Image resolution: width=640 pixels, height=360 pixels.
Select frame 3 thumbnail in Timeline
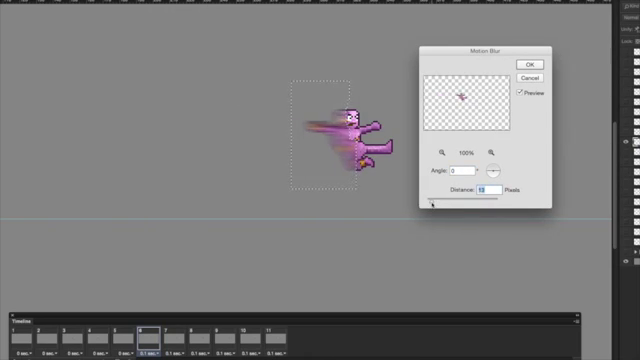click(72, 338)
